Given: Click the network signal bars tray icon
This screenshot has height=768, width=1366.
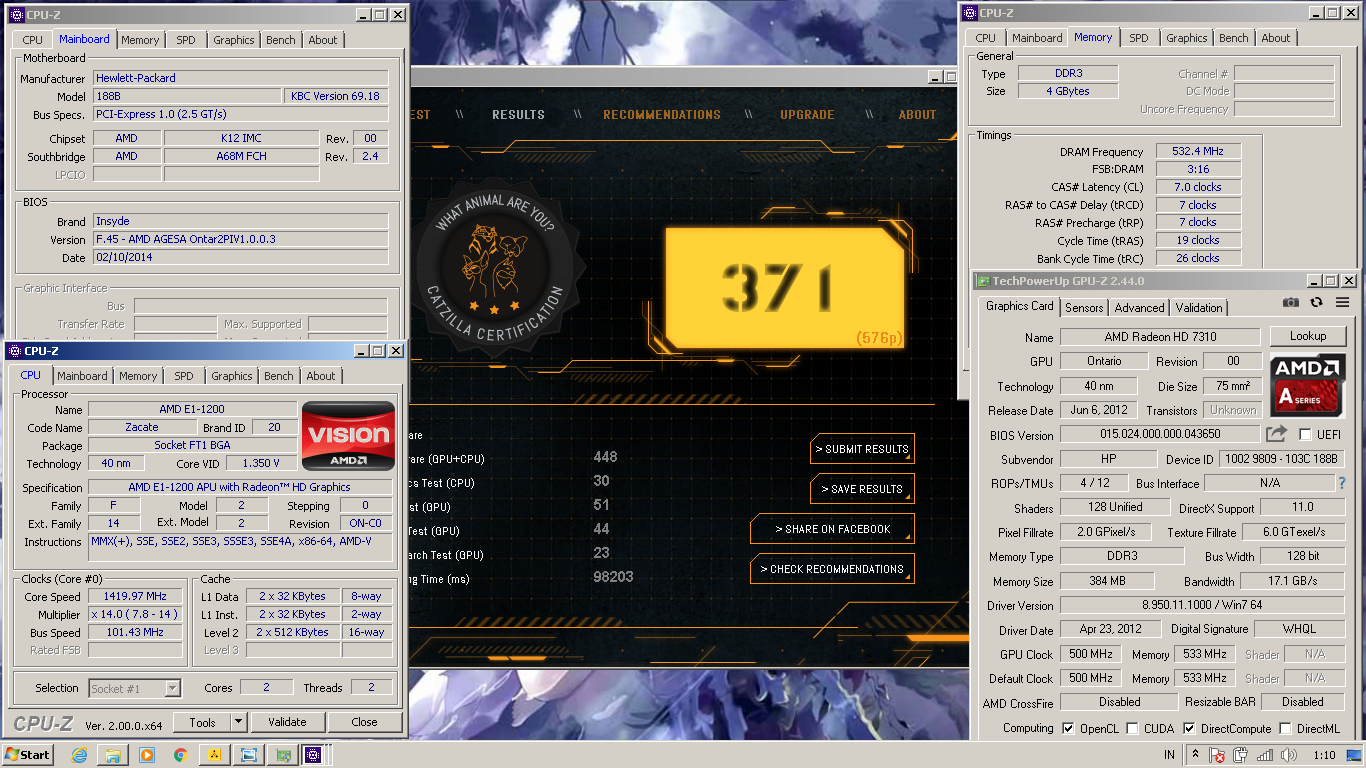Looking at the screenshot, I should pyautogui.click(x=1265, y=755).
